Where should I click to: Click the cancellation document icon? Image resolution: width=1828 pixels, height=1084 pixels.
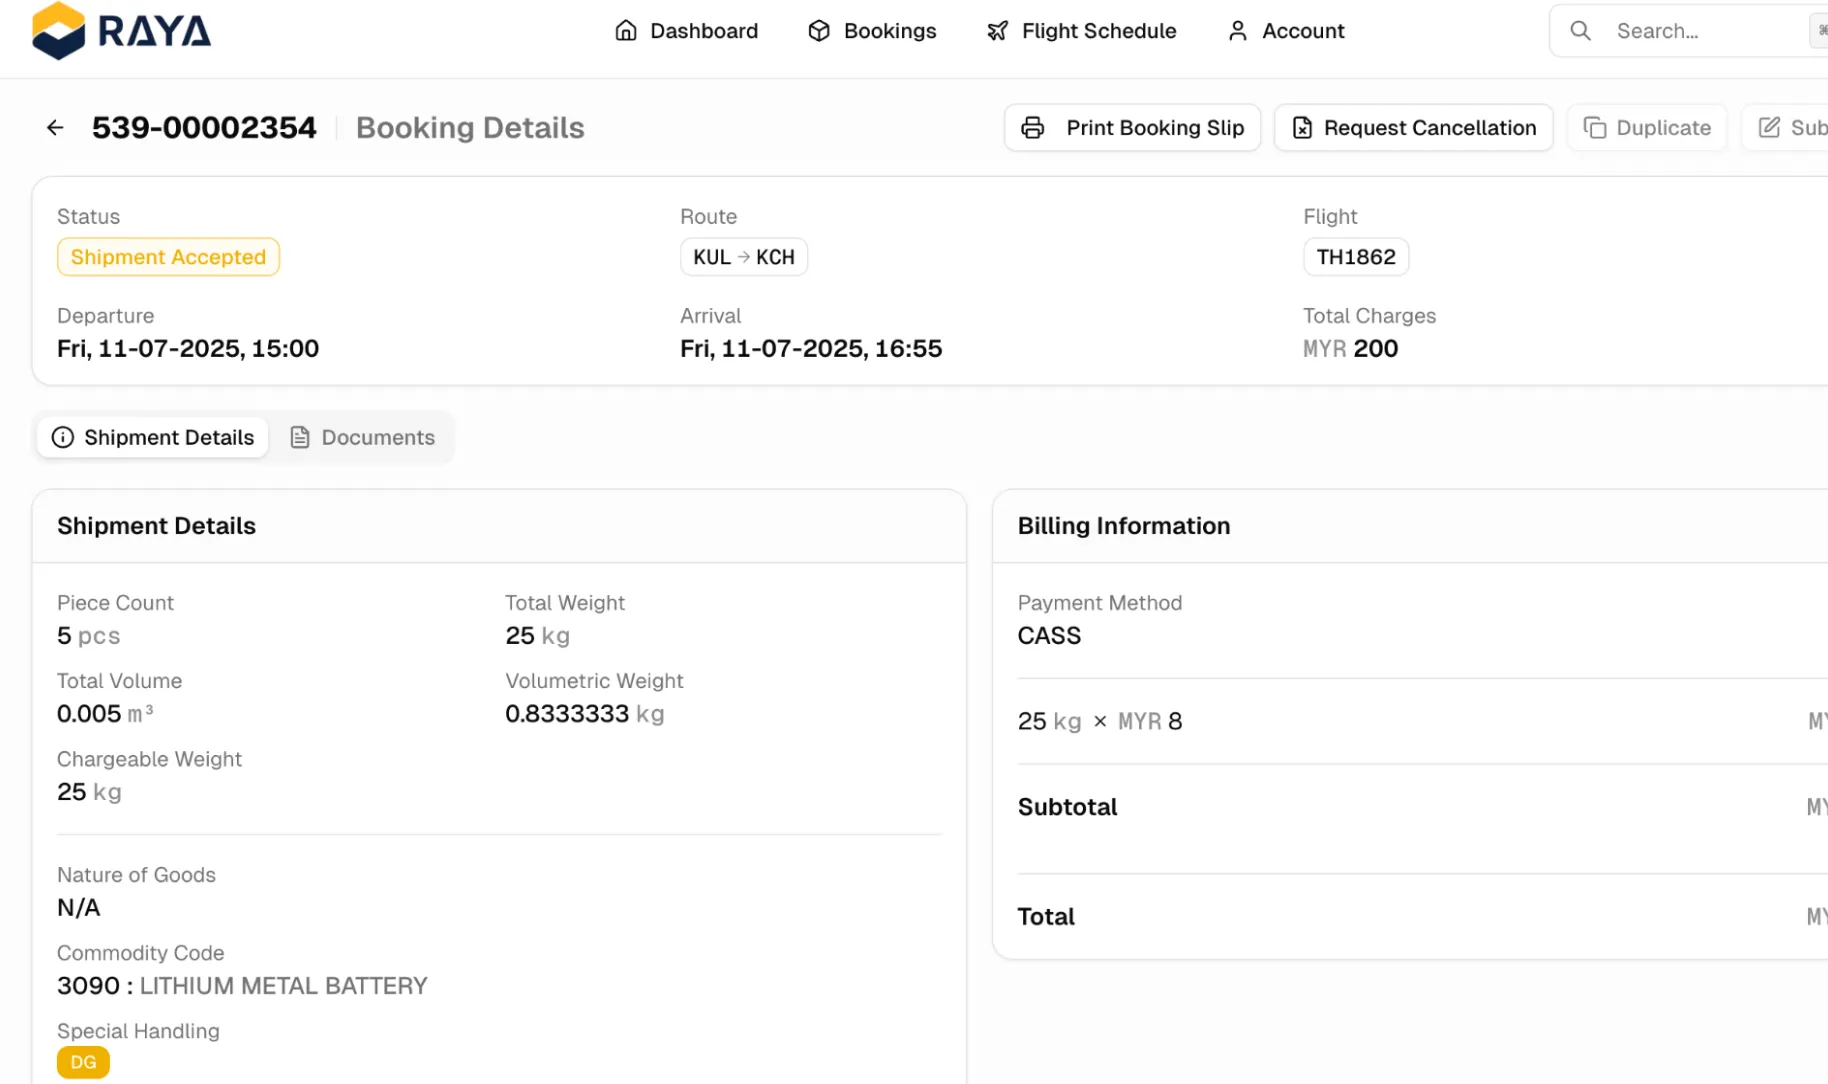(1301, 127)
